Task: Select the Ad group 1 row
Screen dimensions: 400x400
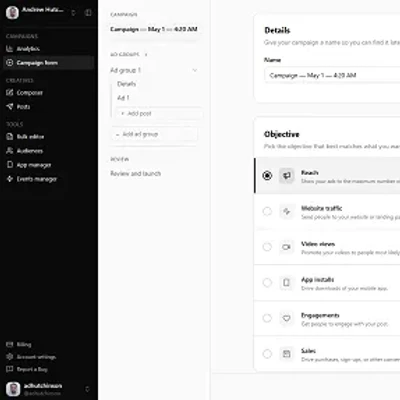Action: [154, 70]
